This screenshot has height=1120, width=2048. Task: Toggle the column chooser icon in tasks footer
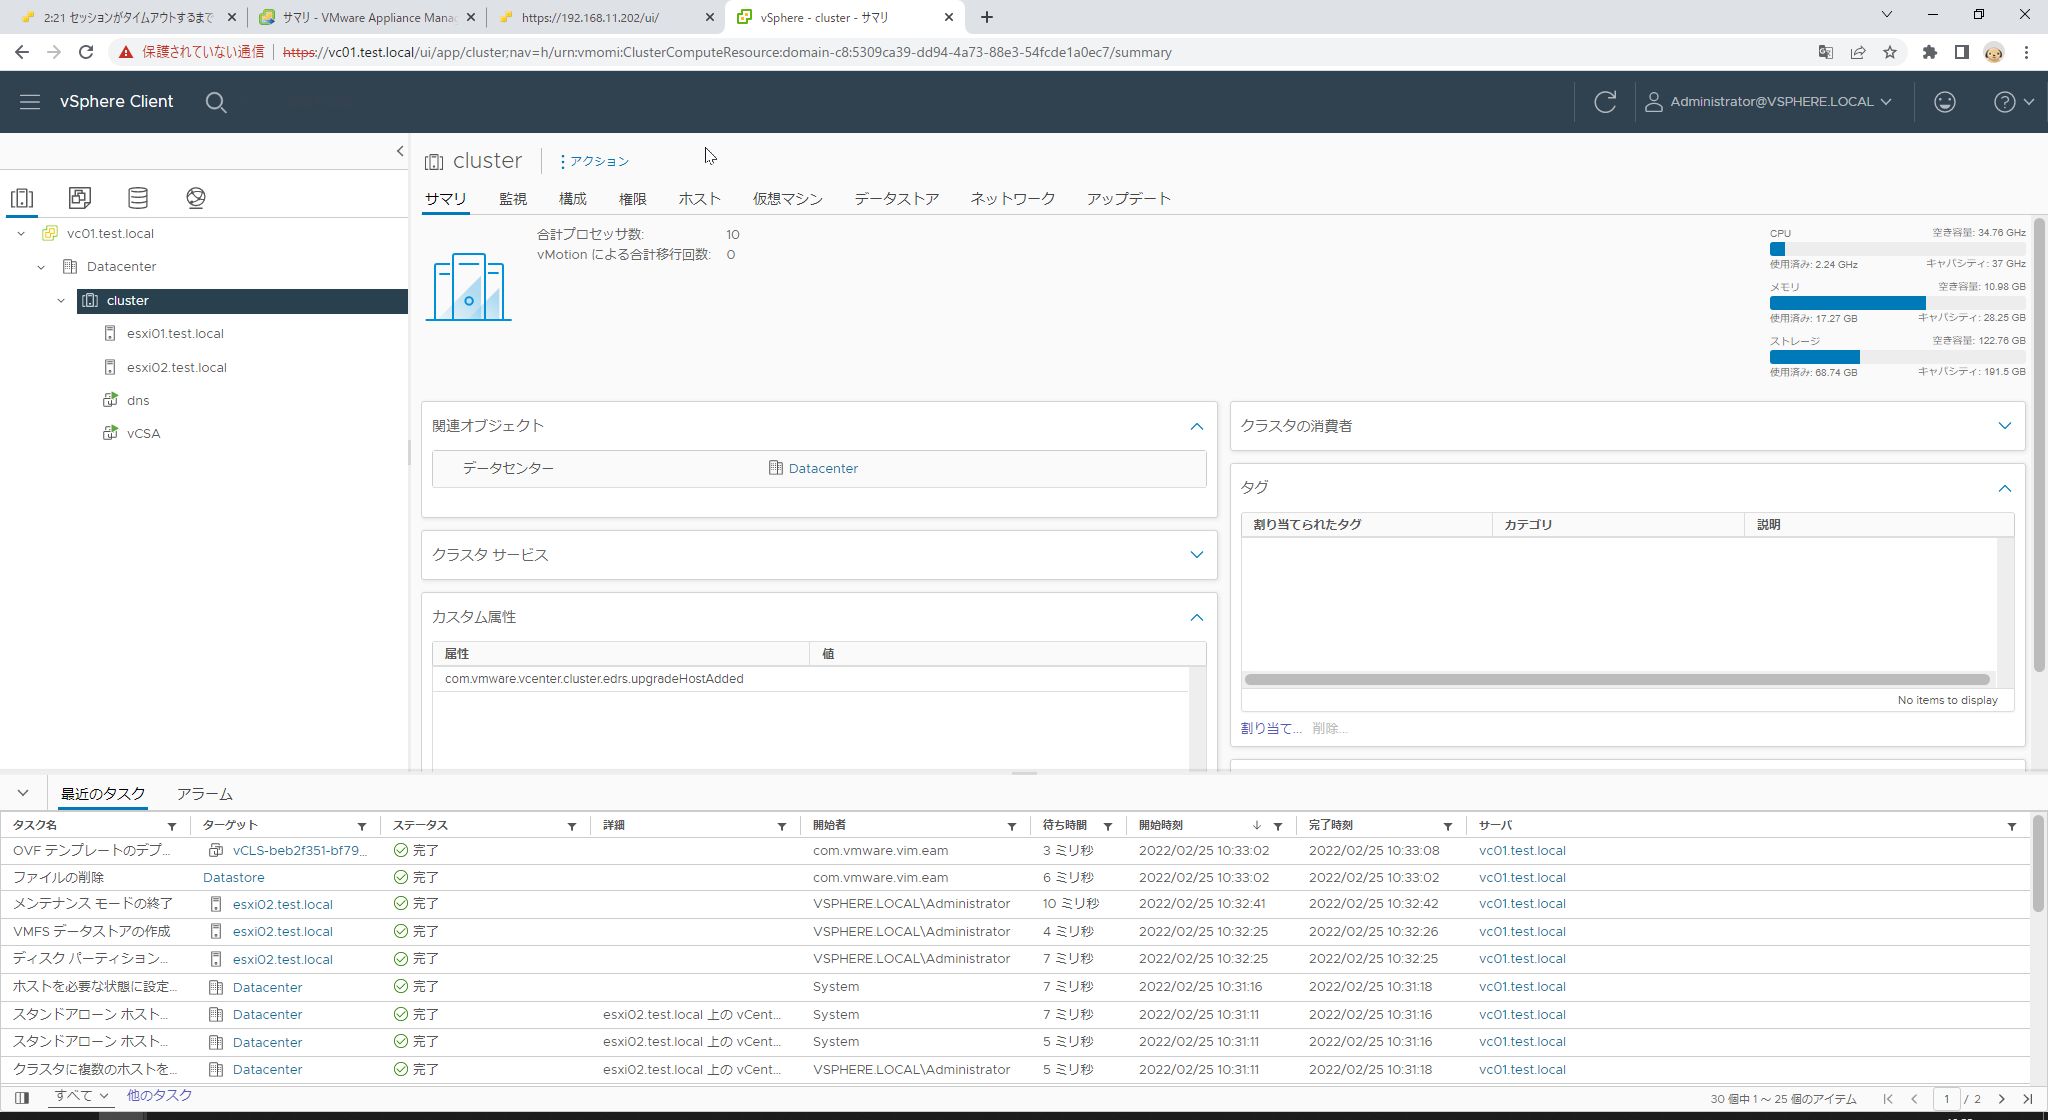pyautogui.click(x=22, y=1098)
